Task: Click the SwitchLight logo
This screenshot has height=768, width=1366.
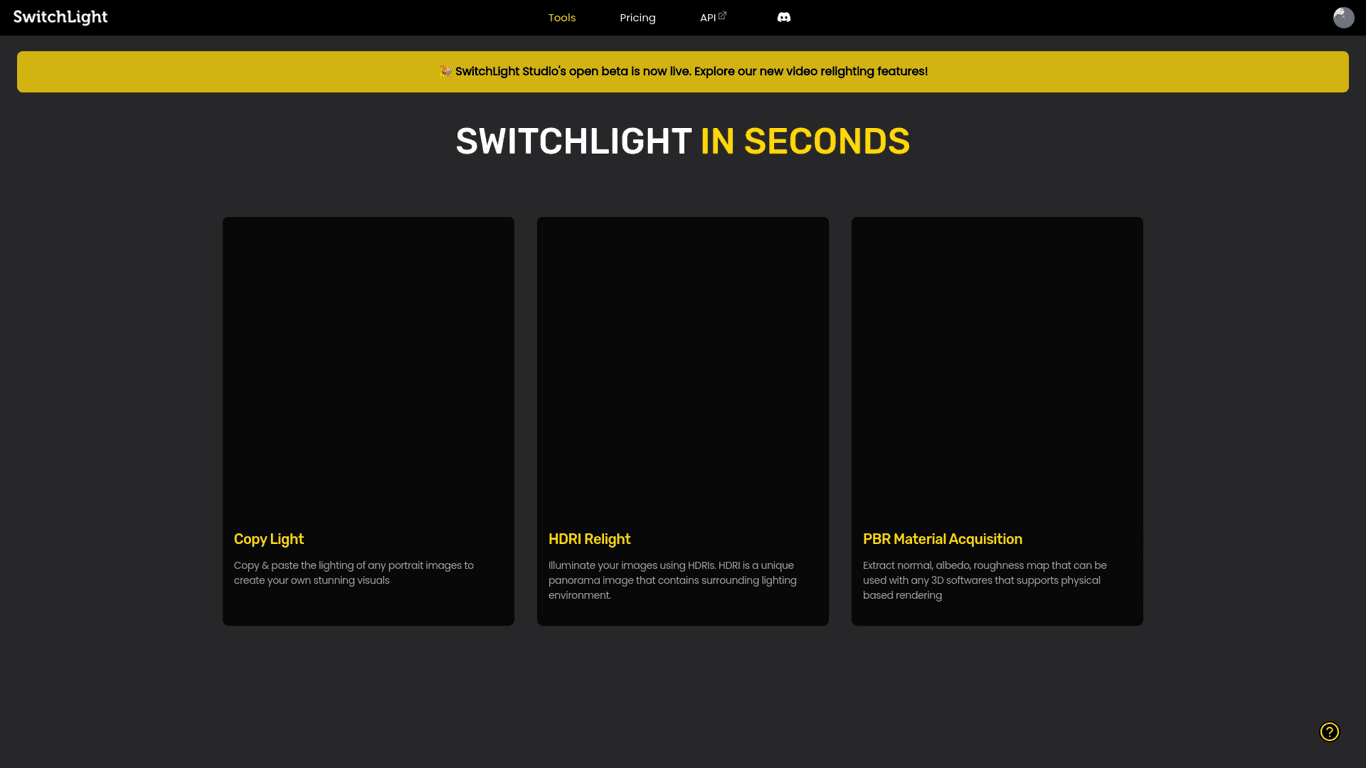Action: (x=60, y=17)
